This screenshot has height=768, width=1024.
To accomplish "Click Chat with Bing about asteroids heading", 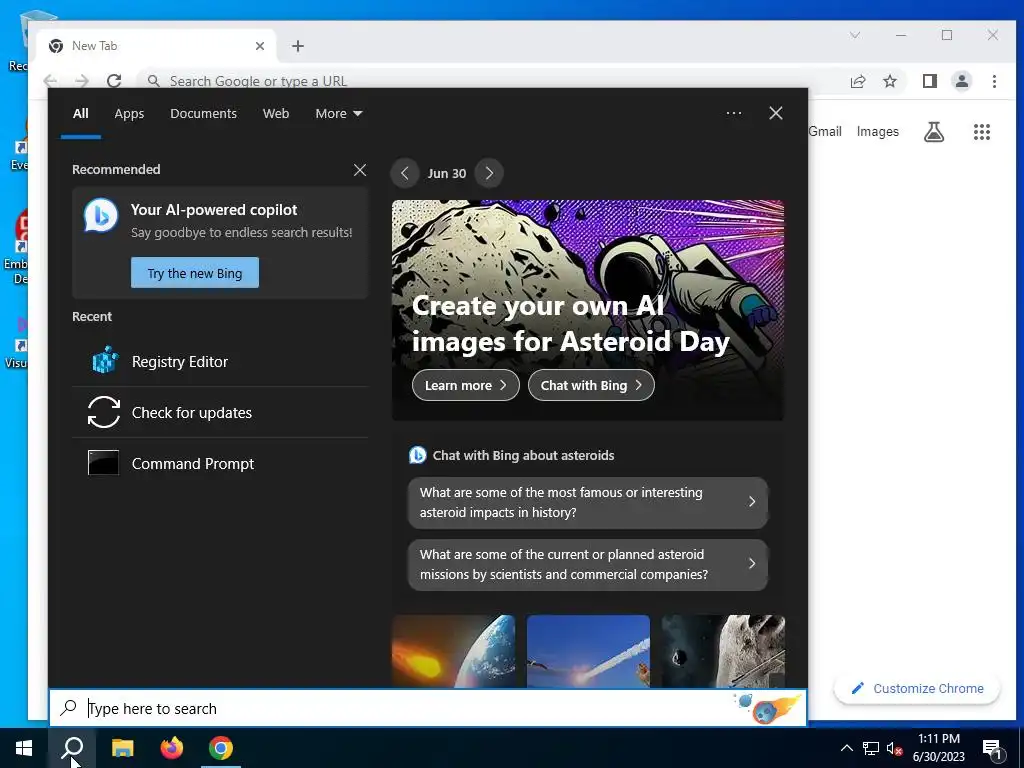I will [523, 455].
